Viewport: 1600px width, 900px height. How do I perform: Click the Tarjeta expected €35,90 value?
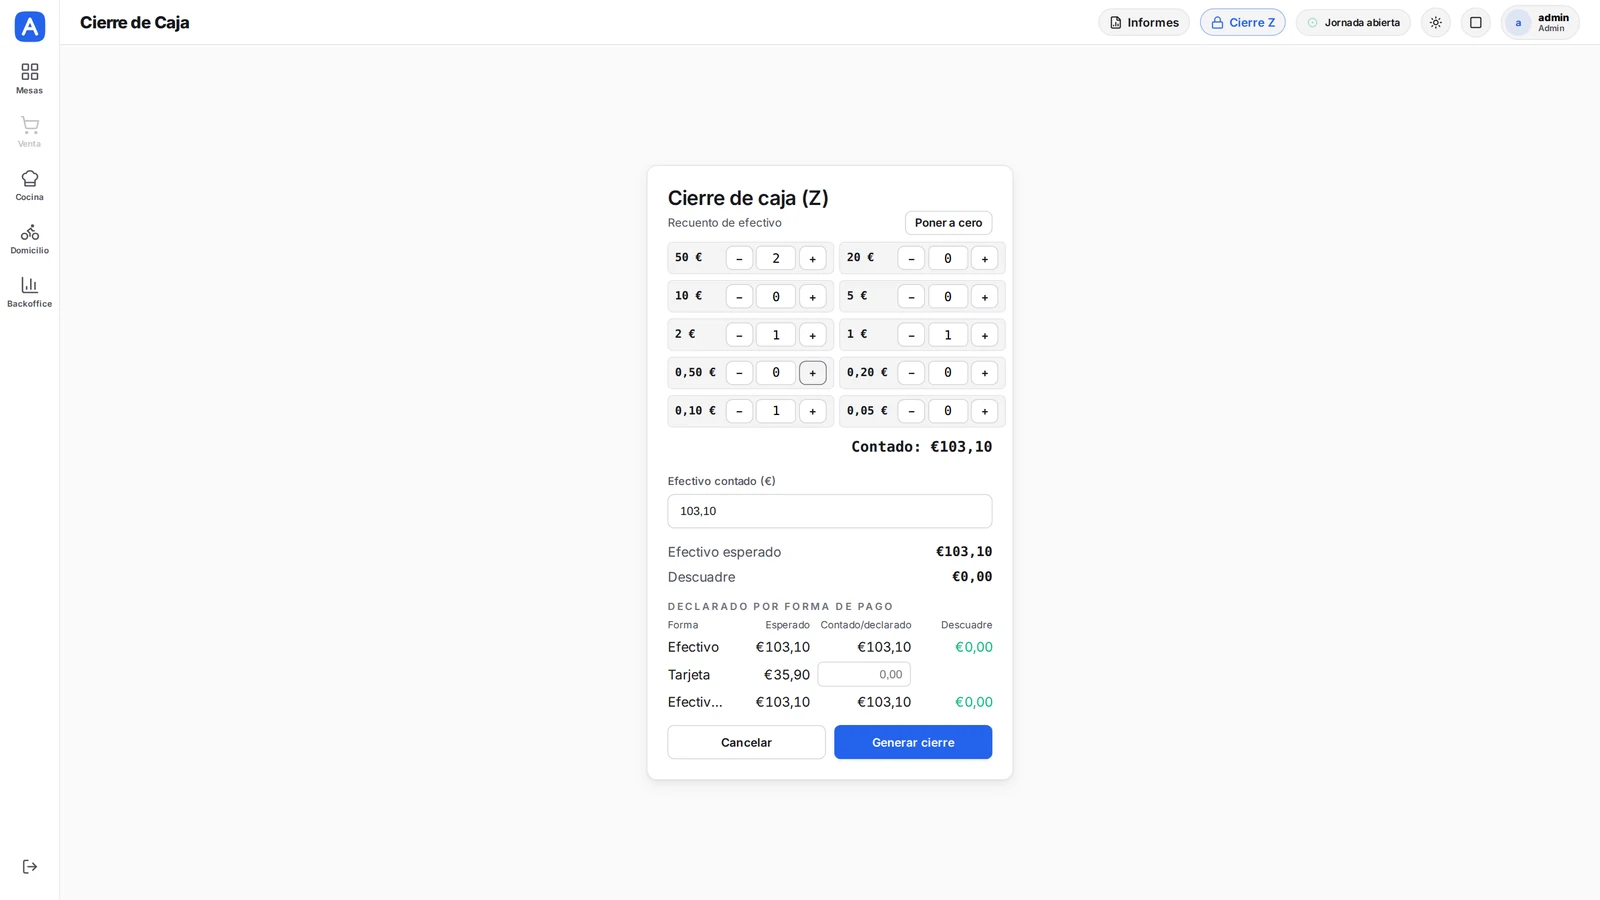(x=787, y=675)
